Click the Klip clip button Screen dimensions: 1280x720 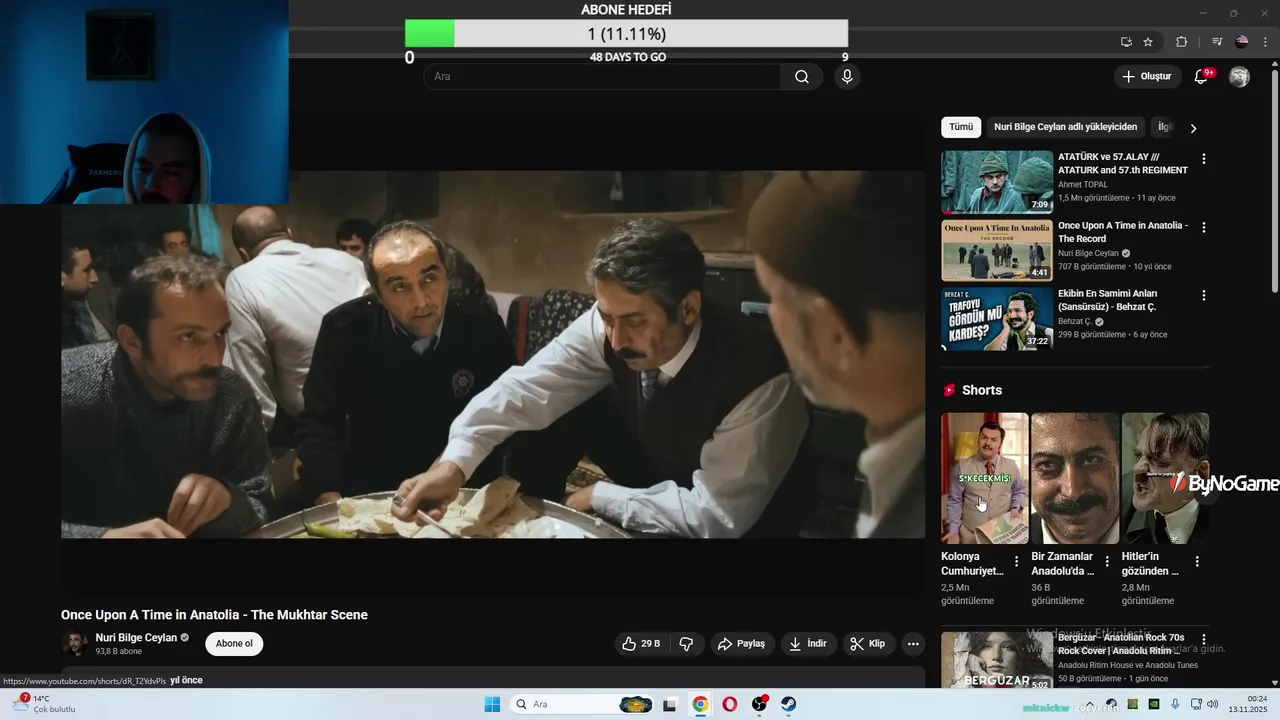click(x=868, y=644)
